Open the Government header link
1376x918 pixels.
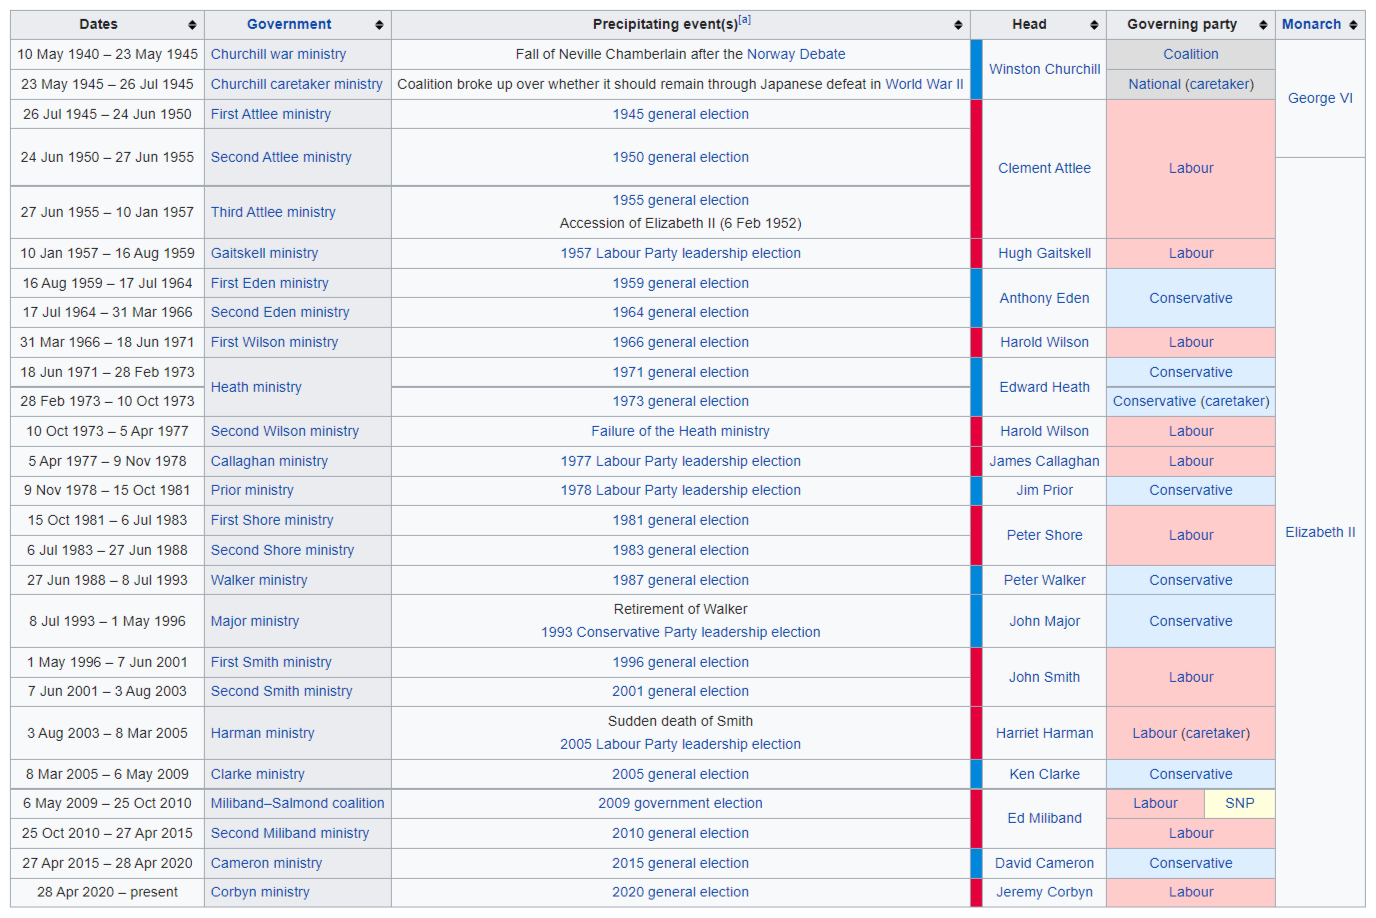[289, 24]
